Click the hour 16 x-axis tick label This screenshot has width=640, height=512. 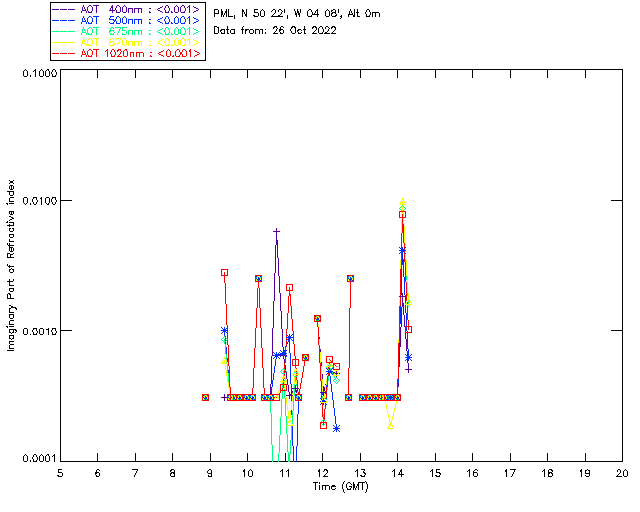473,473
